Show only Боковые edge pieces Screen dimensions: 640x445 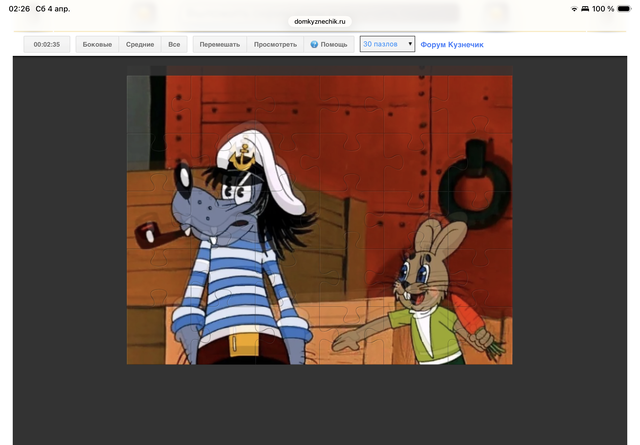[97, 45]
